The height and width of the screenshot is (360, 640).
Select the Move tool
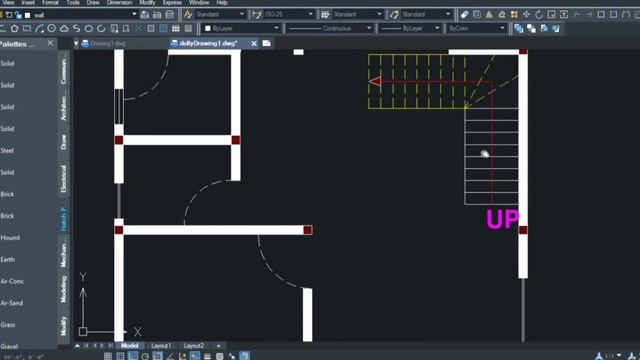coord(527,15)
